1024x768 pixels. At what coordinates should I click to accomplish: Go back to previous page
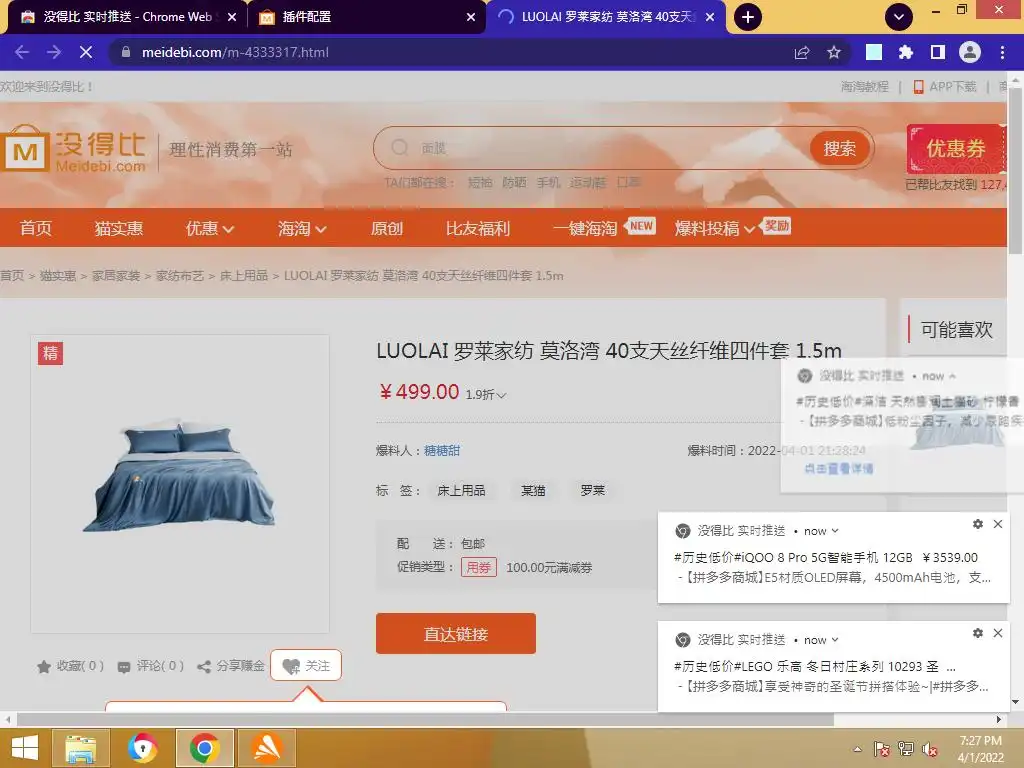(x=22, y=52)
